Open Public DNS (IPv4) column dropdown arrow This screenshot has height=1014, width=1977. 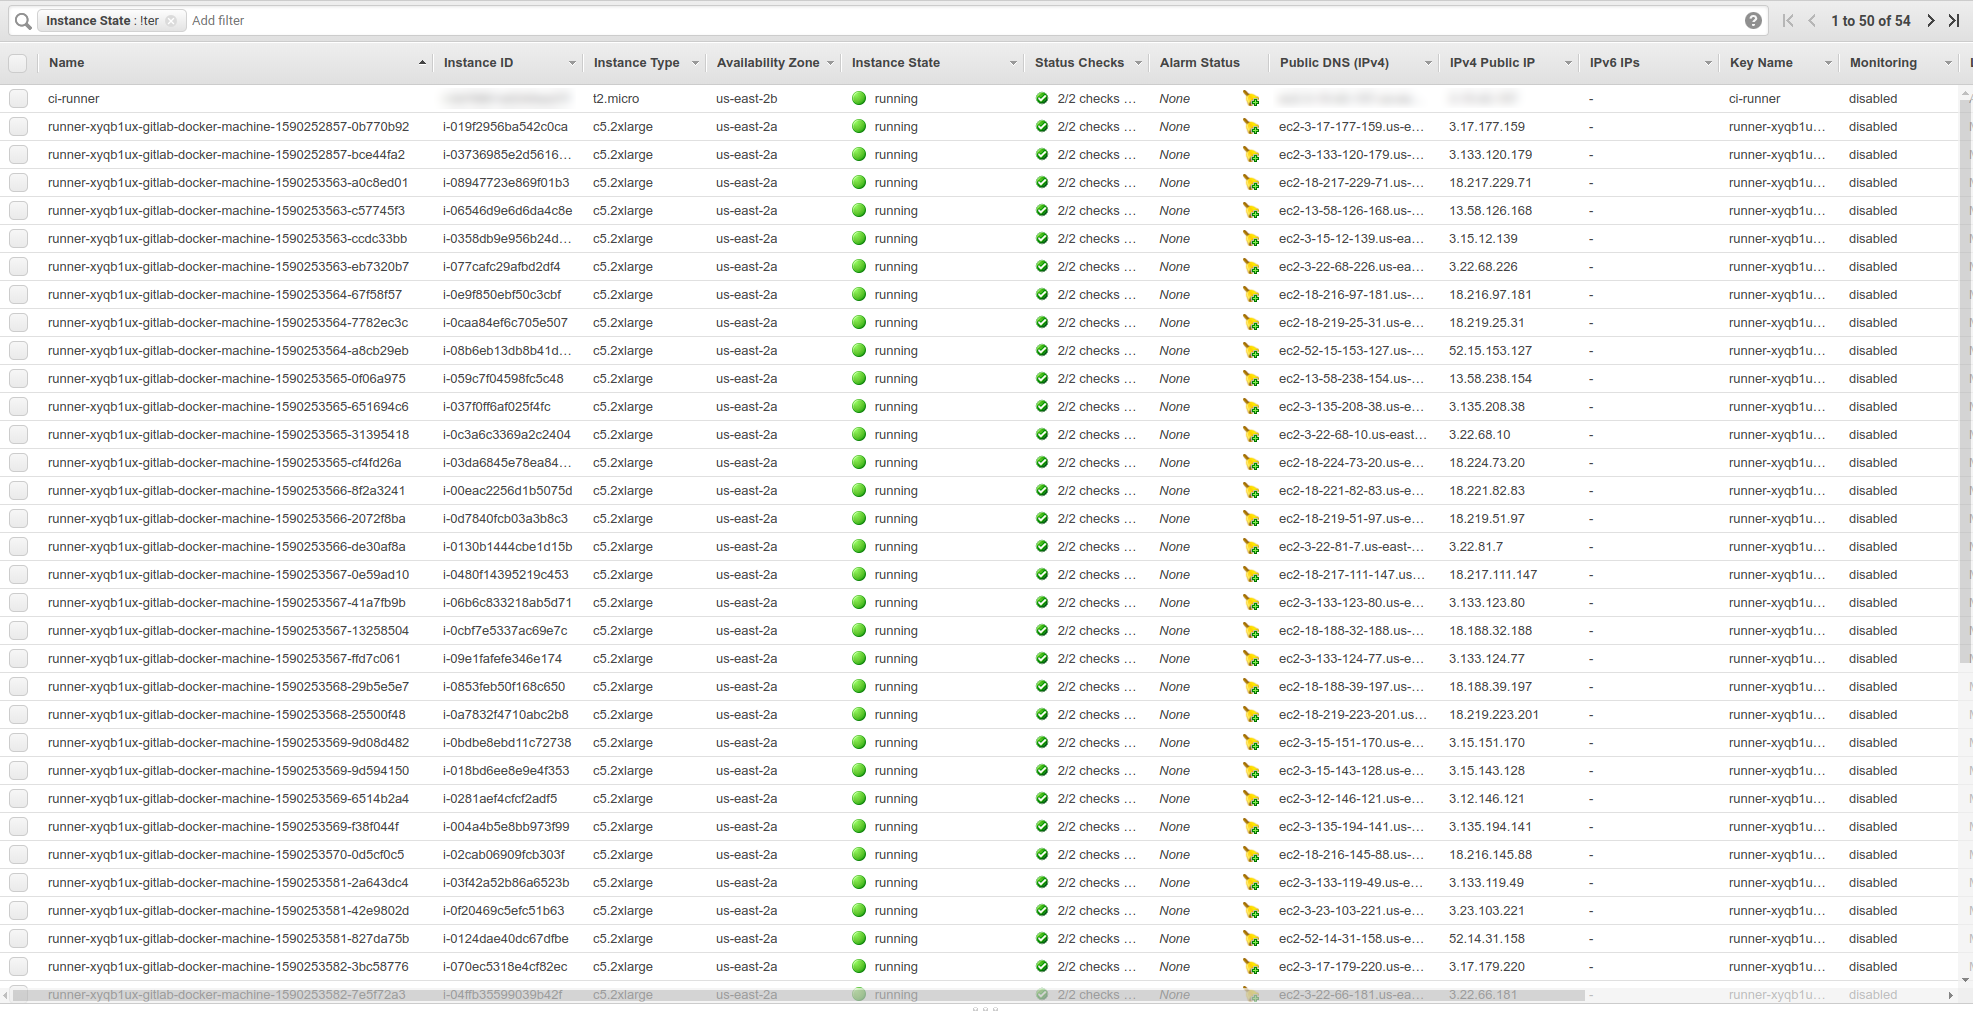pos(1428,63)
